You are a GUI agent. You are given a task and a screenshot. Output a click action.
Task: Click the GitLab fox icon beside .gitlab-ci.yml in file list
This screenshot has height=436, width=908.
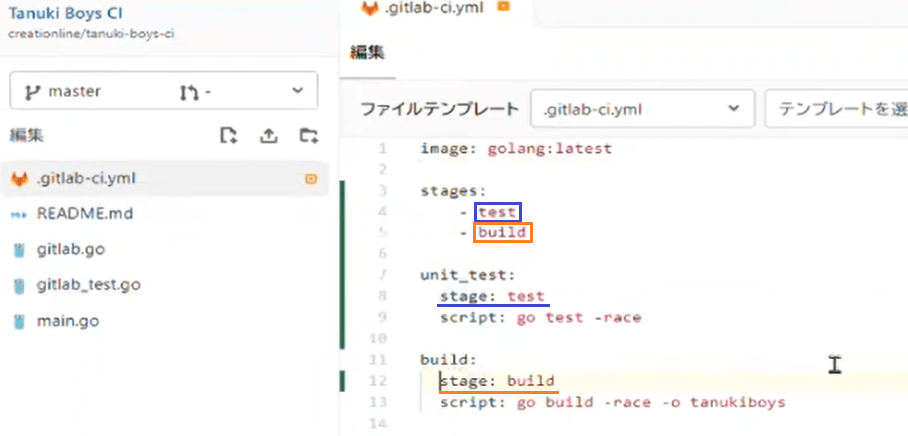click(20, 179)
